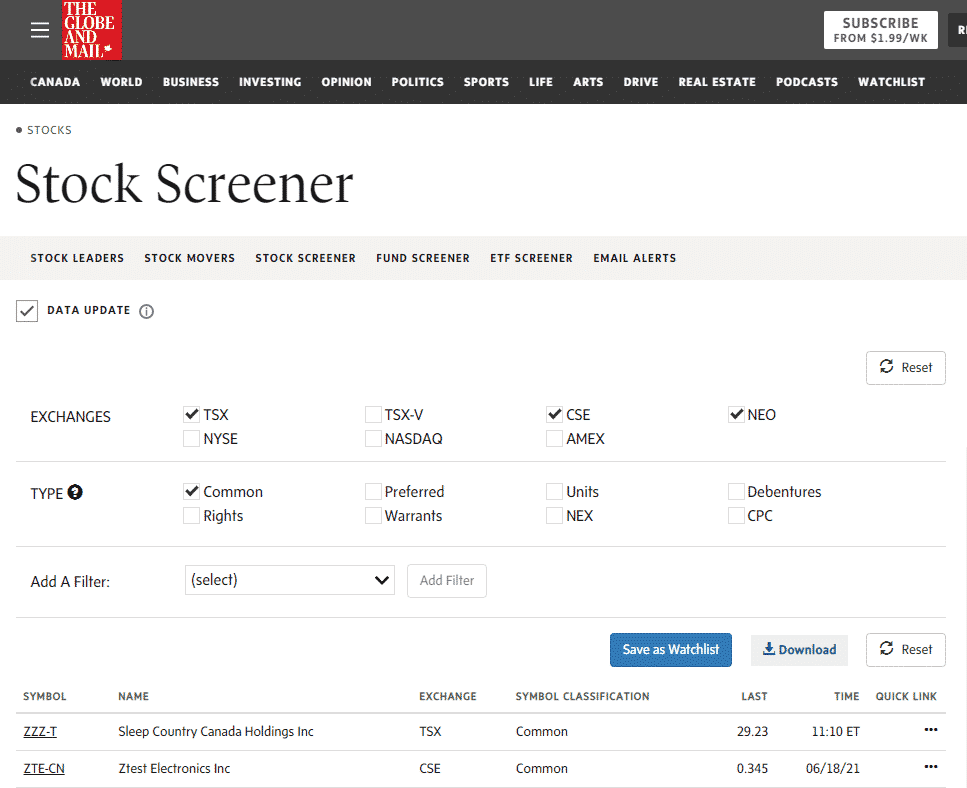Sort results by Symbol column header

(45, 696)
